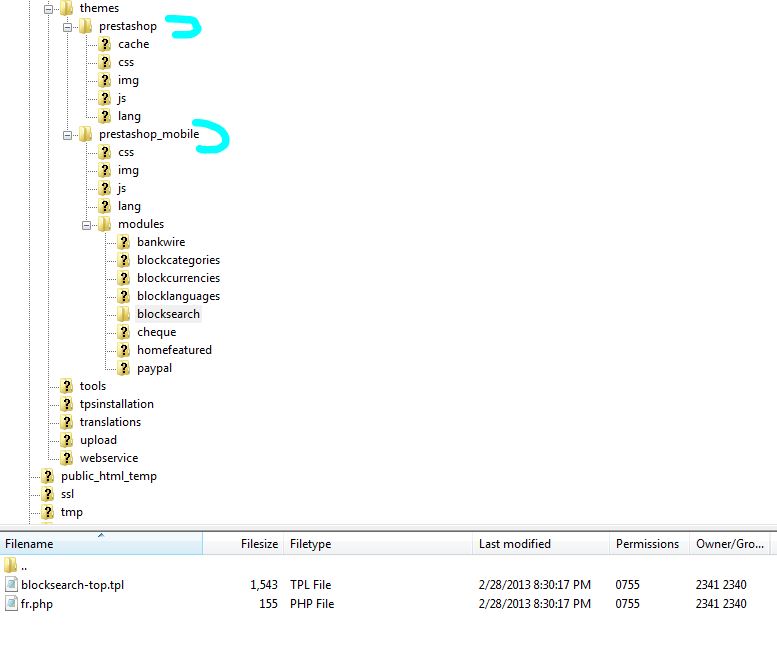Click the blocksearch folder icon

point(123,314)
